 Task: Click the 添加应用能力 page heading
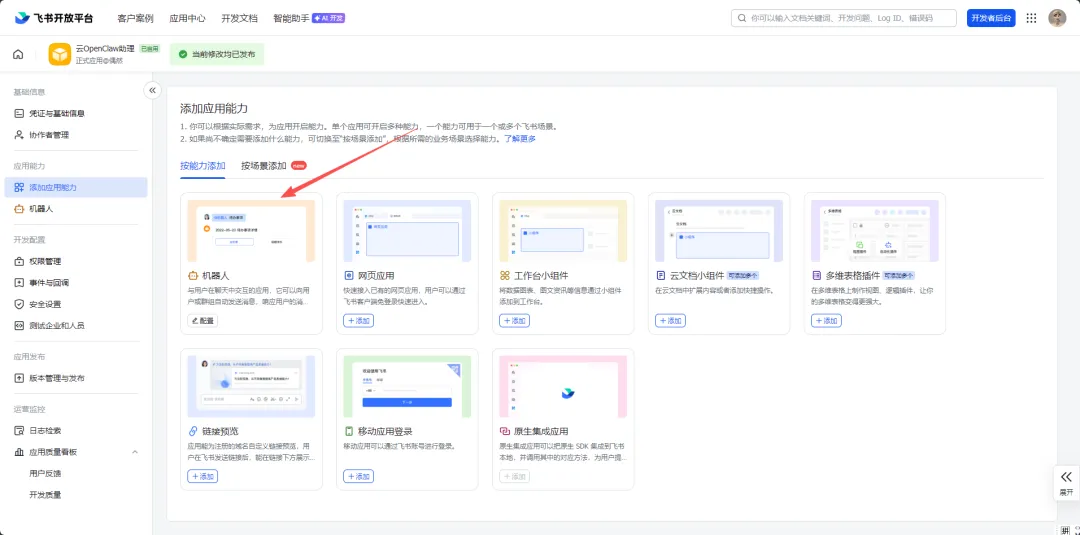[214, 109]
